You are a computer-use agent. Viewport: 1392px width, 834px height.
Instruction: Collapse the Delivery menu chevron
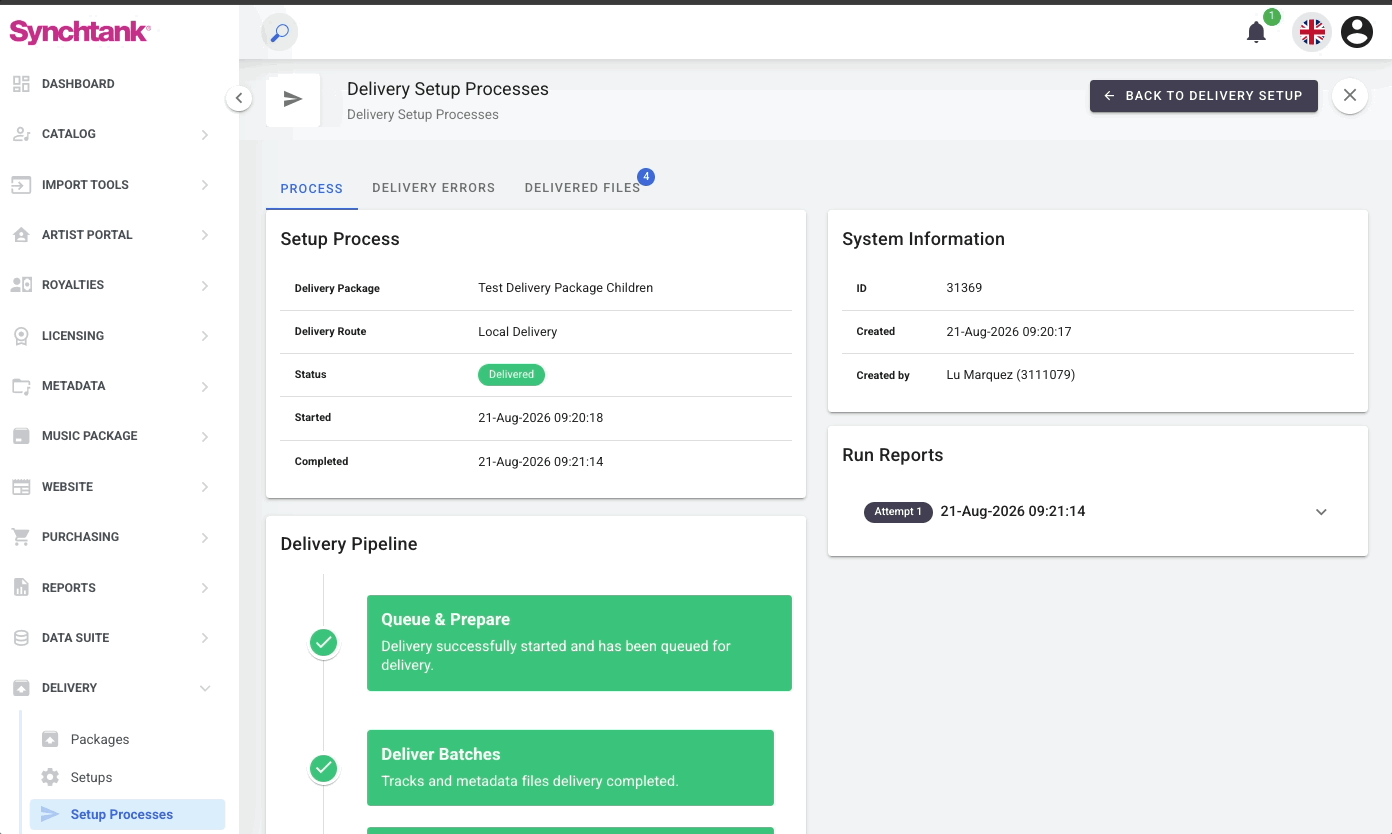[x=205, y=689]
